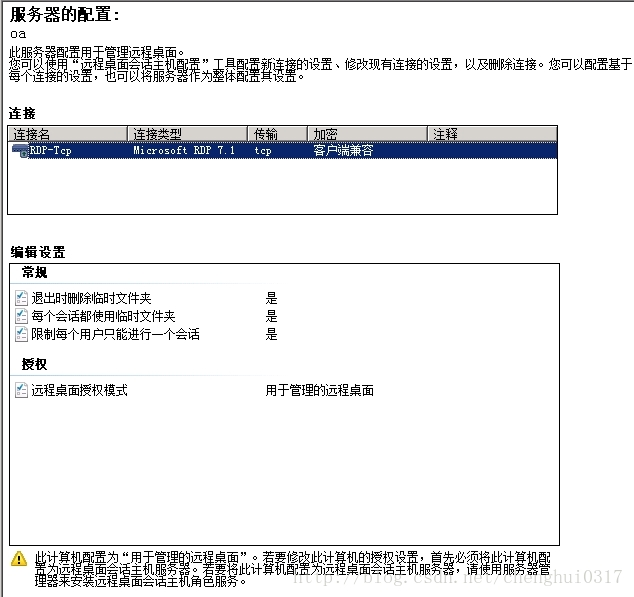Viewport: 634px width, 597px height.
Task: Click the 是 value for 退出时删除临时文件夹
Action: [x=271, y=298]
